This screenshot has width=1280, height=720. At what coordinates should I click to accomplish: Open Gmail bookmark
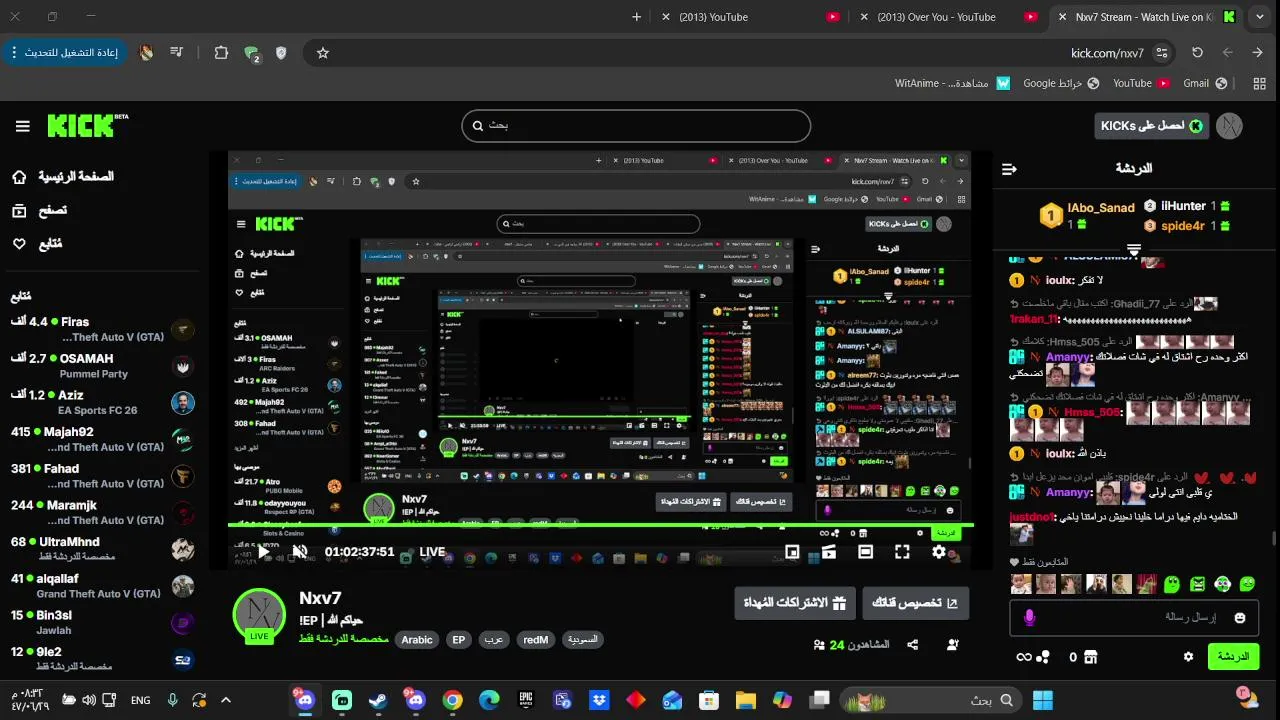pos(1205,83)
